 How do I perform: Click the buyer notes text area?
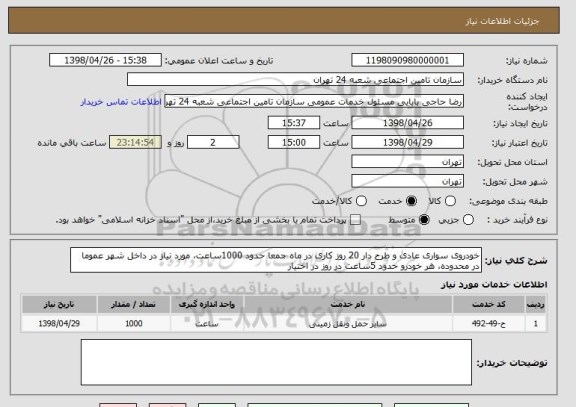[276, 362]
